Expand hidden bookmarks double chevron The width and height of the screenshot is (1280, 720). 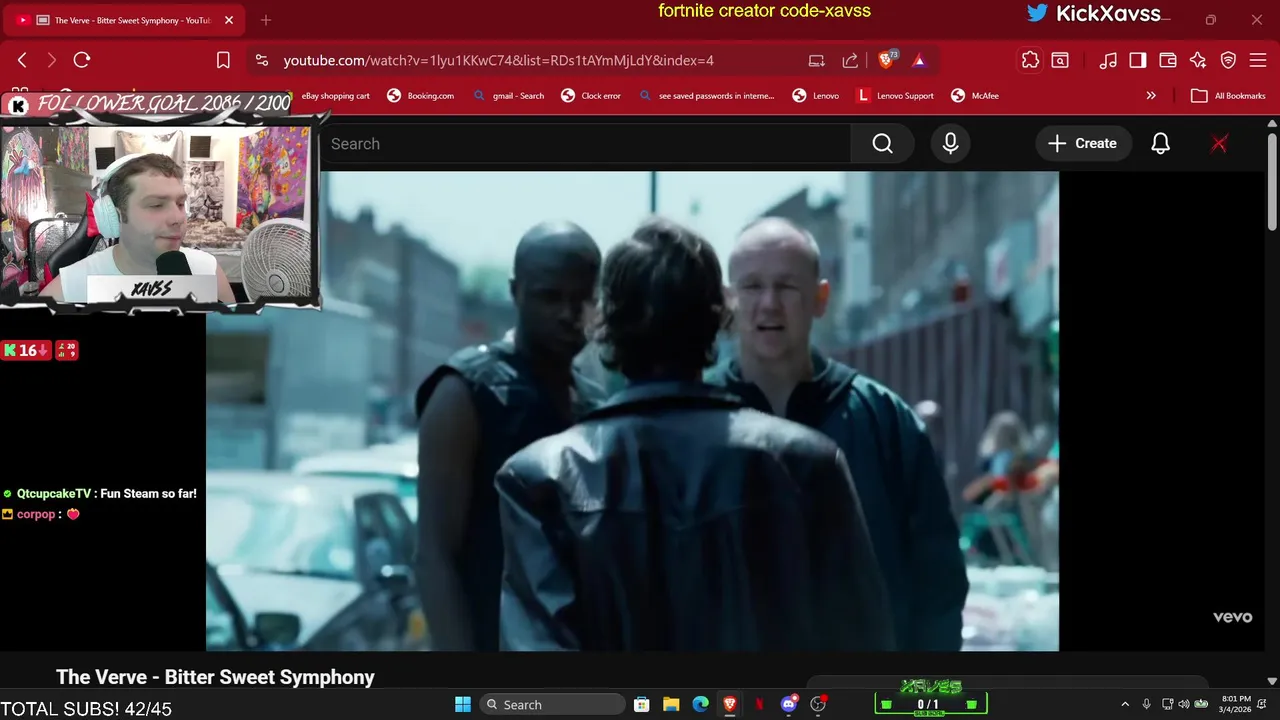pos(1151,96)
